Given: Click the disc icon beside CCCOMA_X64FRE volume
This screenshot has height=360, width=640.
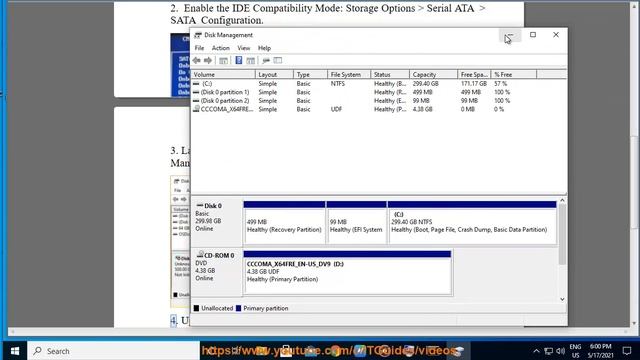Looking at the screenshot, I should point(196,109).
